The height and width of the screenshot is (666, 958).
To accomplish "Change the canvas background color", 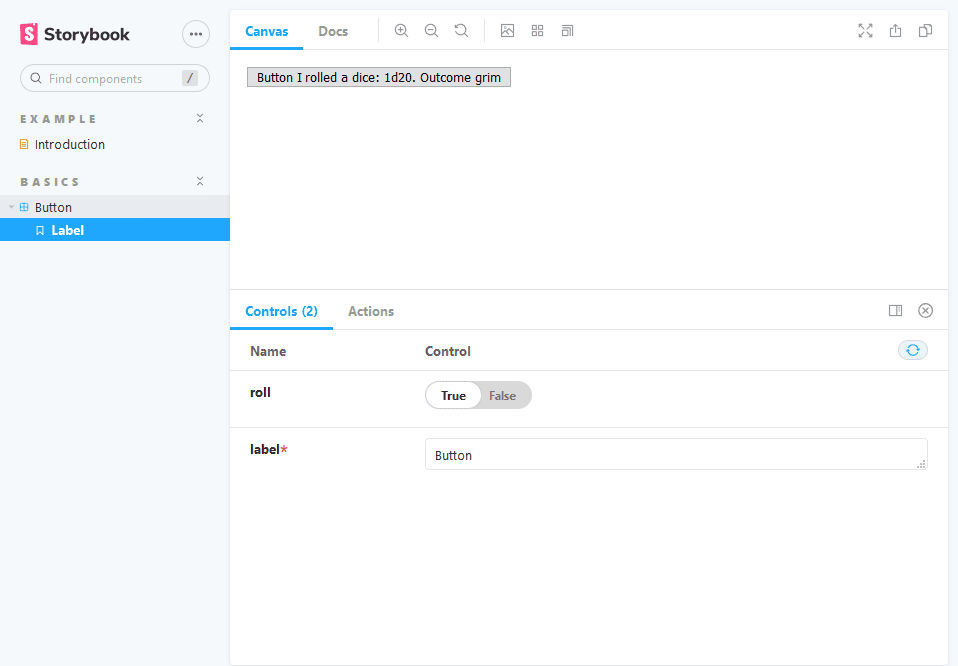I will point(507,31).
